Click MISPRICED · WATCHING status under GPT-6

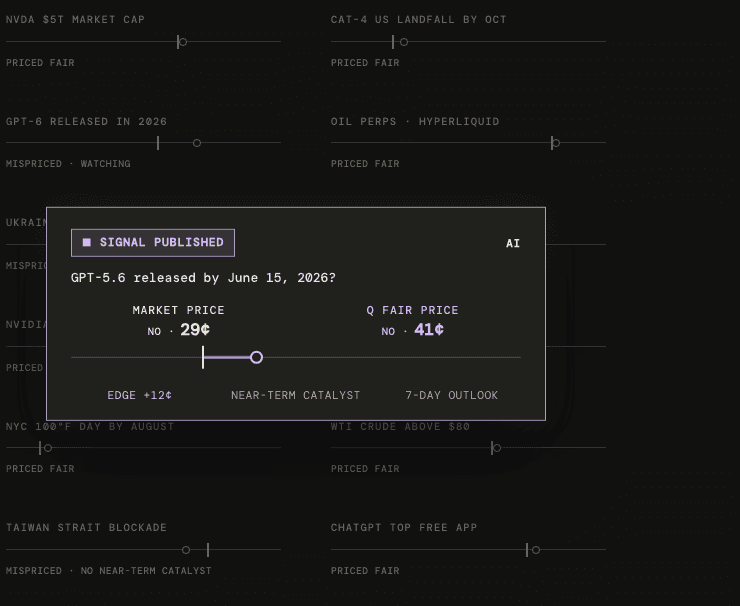[x=68, y=163]
